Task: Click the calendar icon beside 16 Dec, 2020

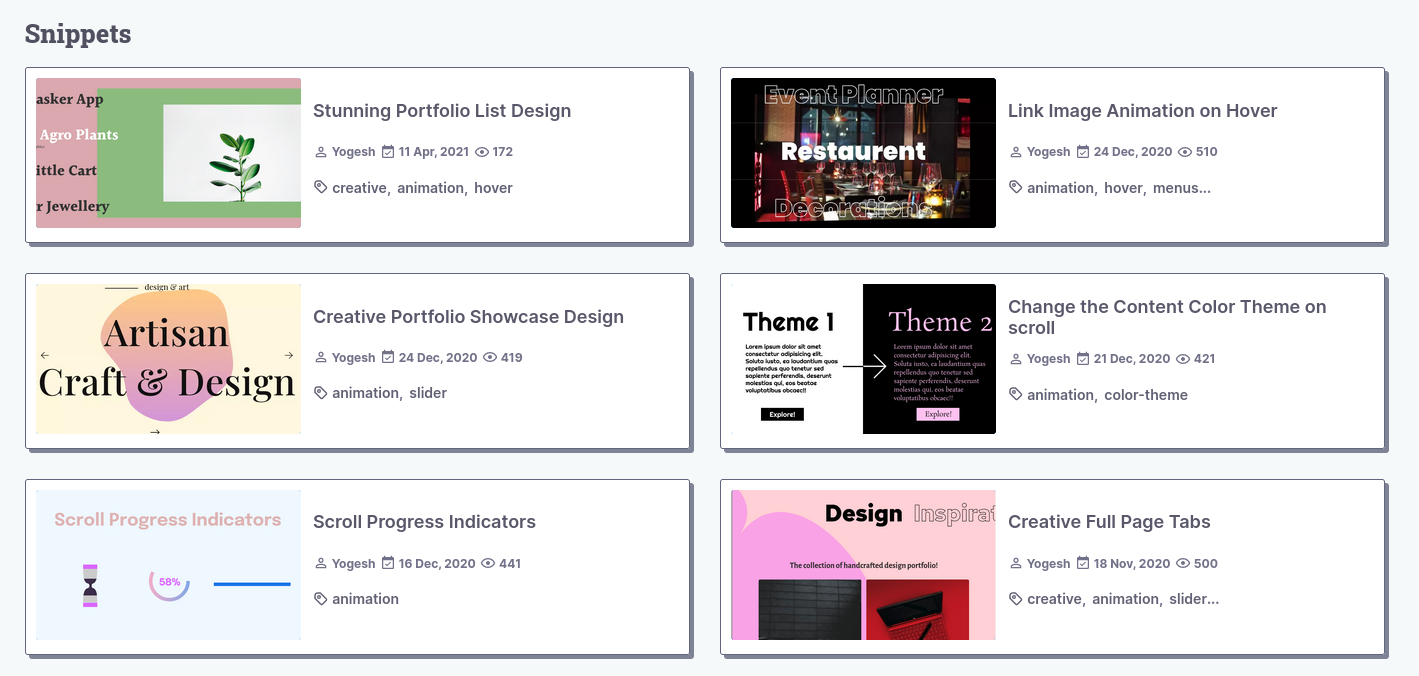Action: (x=388, y=563)
